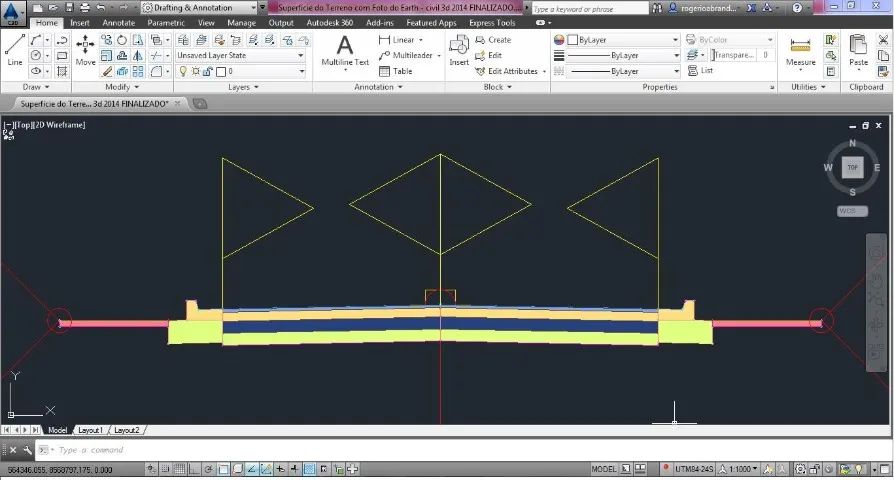Image resolution: width=894 pixels, height=480 pixels.
Task: Expand the Annotation panel
Action: coord(379,87)
